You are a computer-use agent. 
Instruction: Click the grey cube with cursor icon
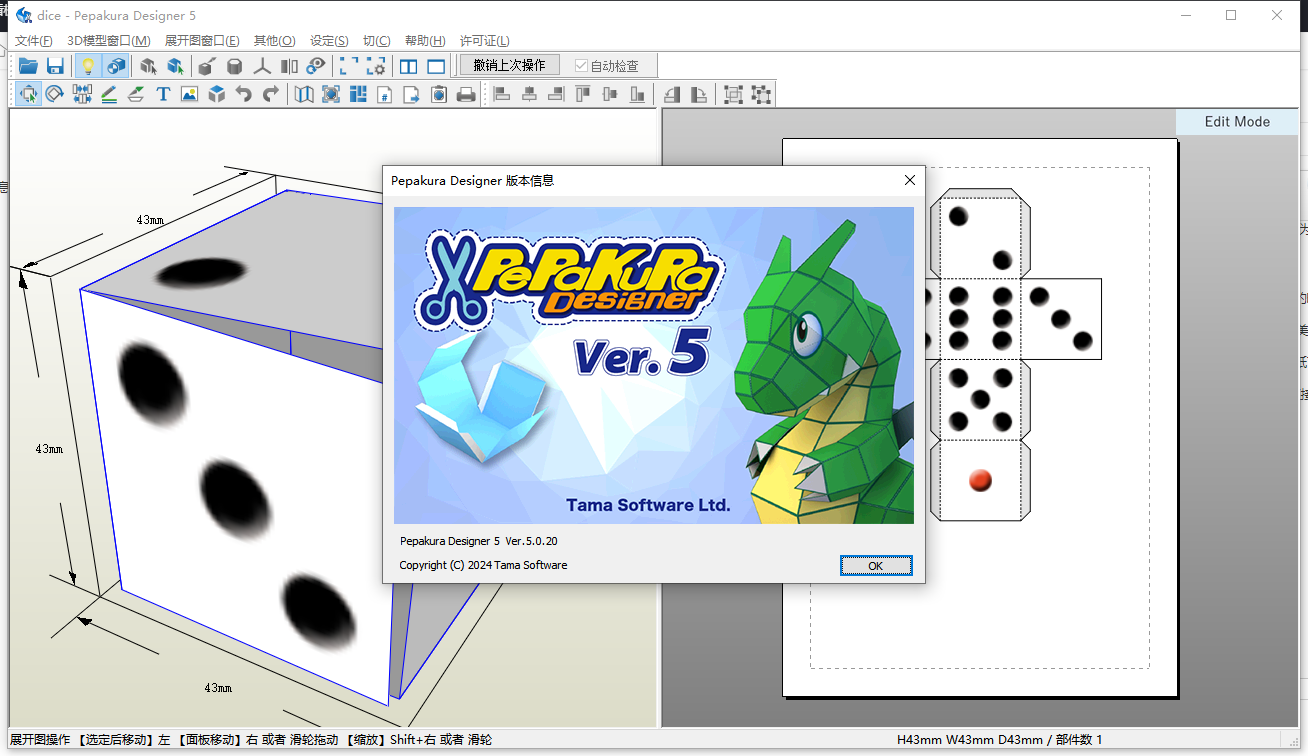point(148,66)
